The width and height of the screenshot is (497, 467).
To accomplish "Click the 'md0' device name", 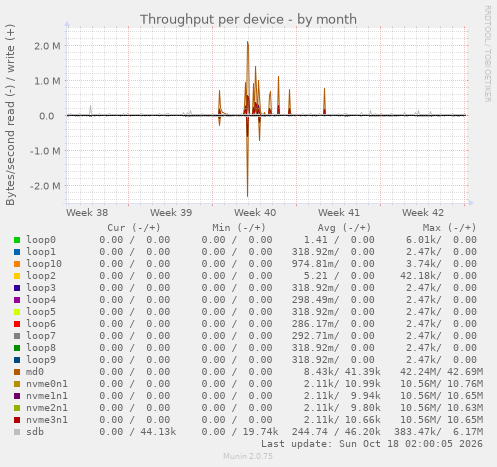I will tap(35, 372).
